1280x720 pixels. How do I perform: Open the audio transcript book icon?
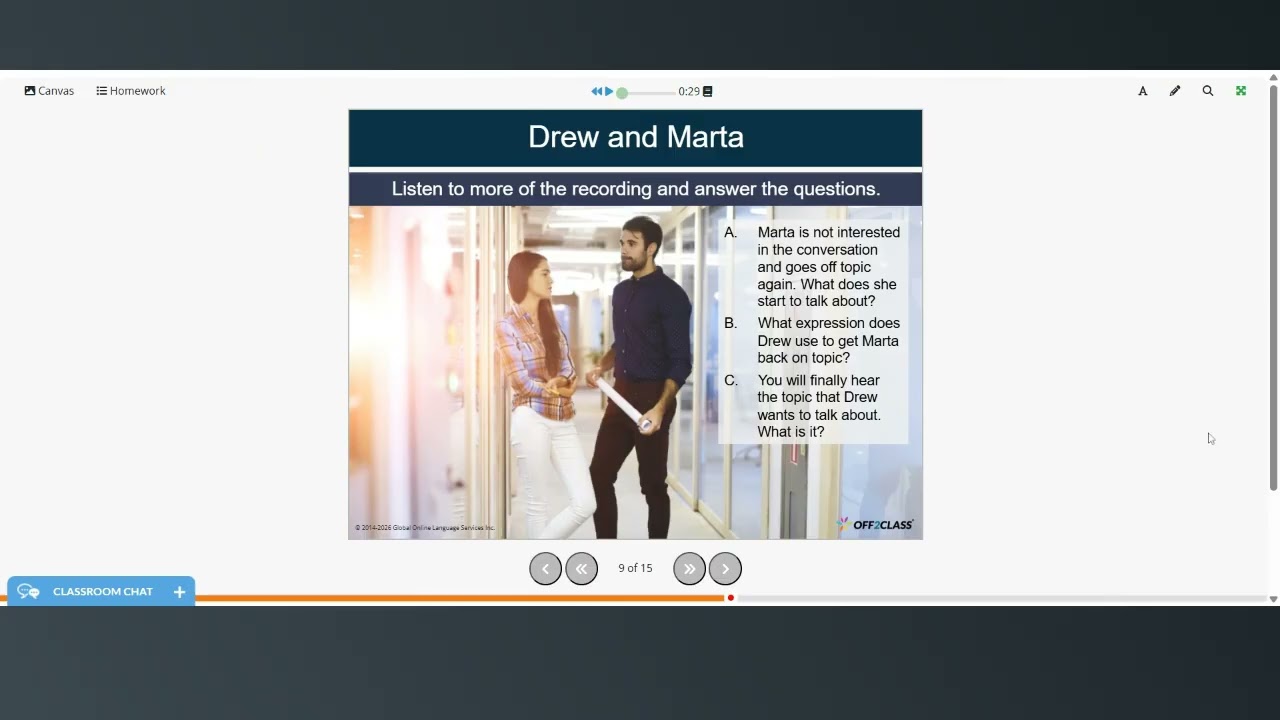pos(708,91)
